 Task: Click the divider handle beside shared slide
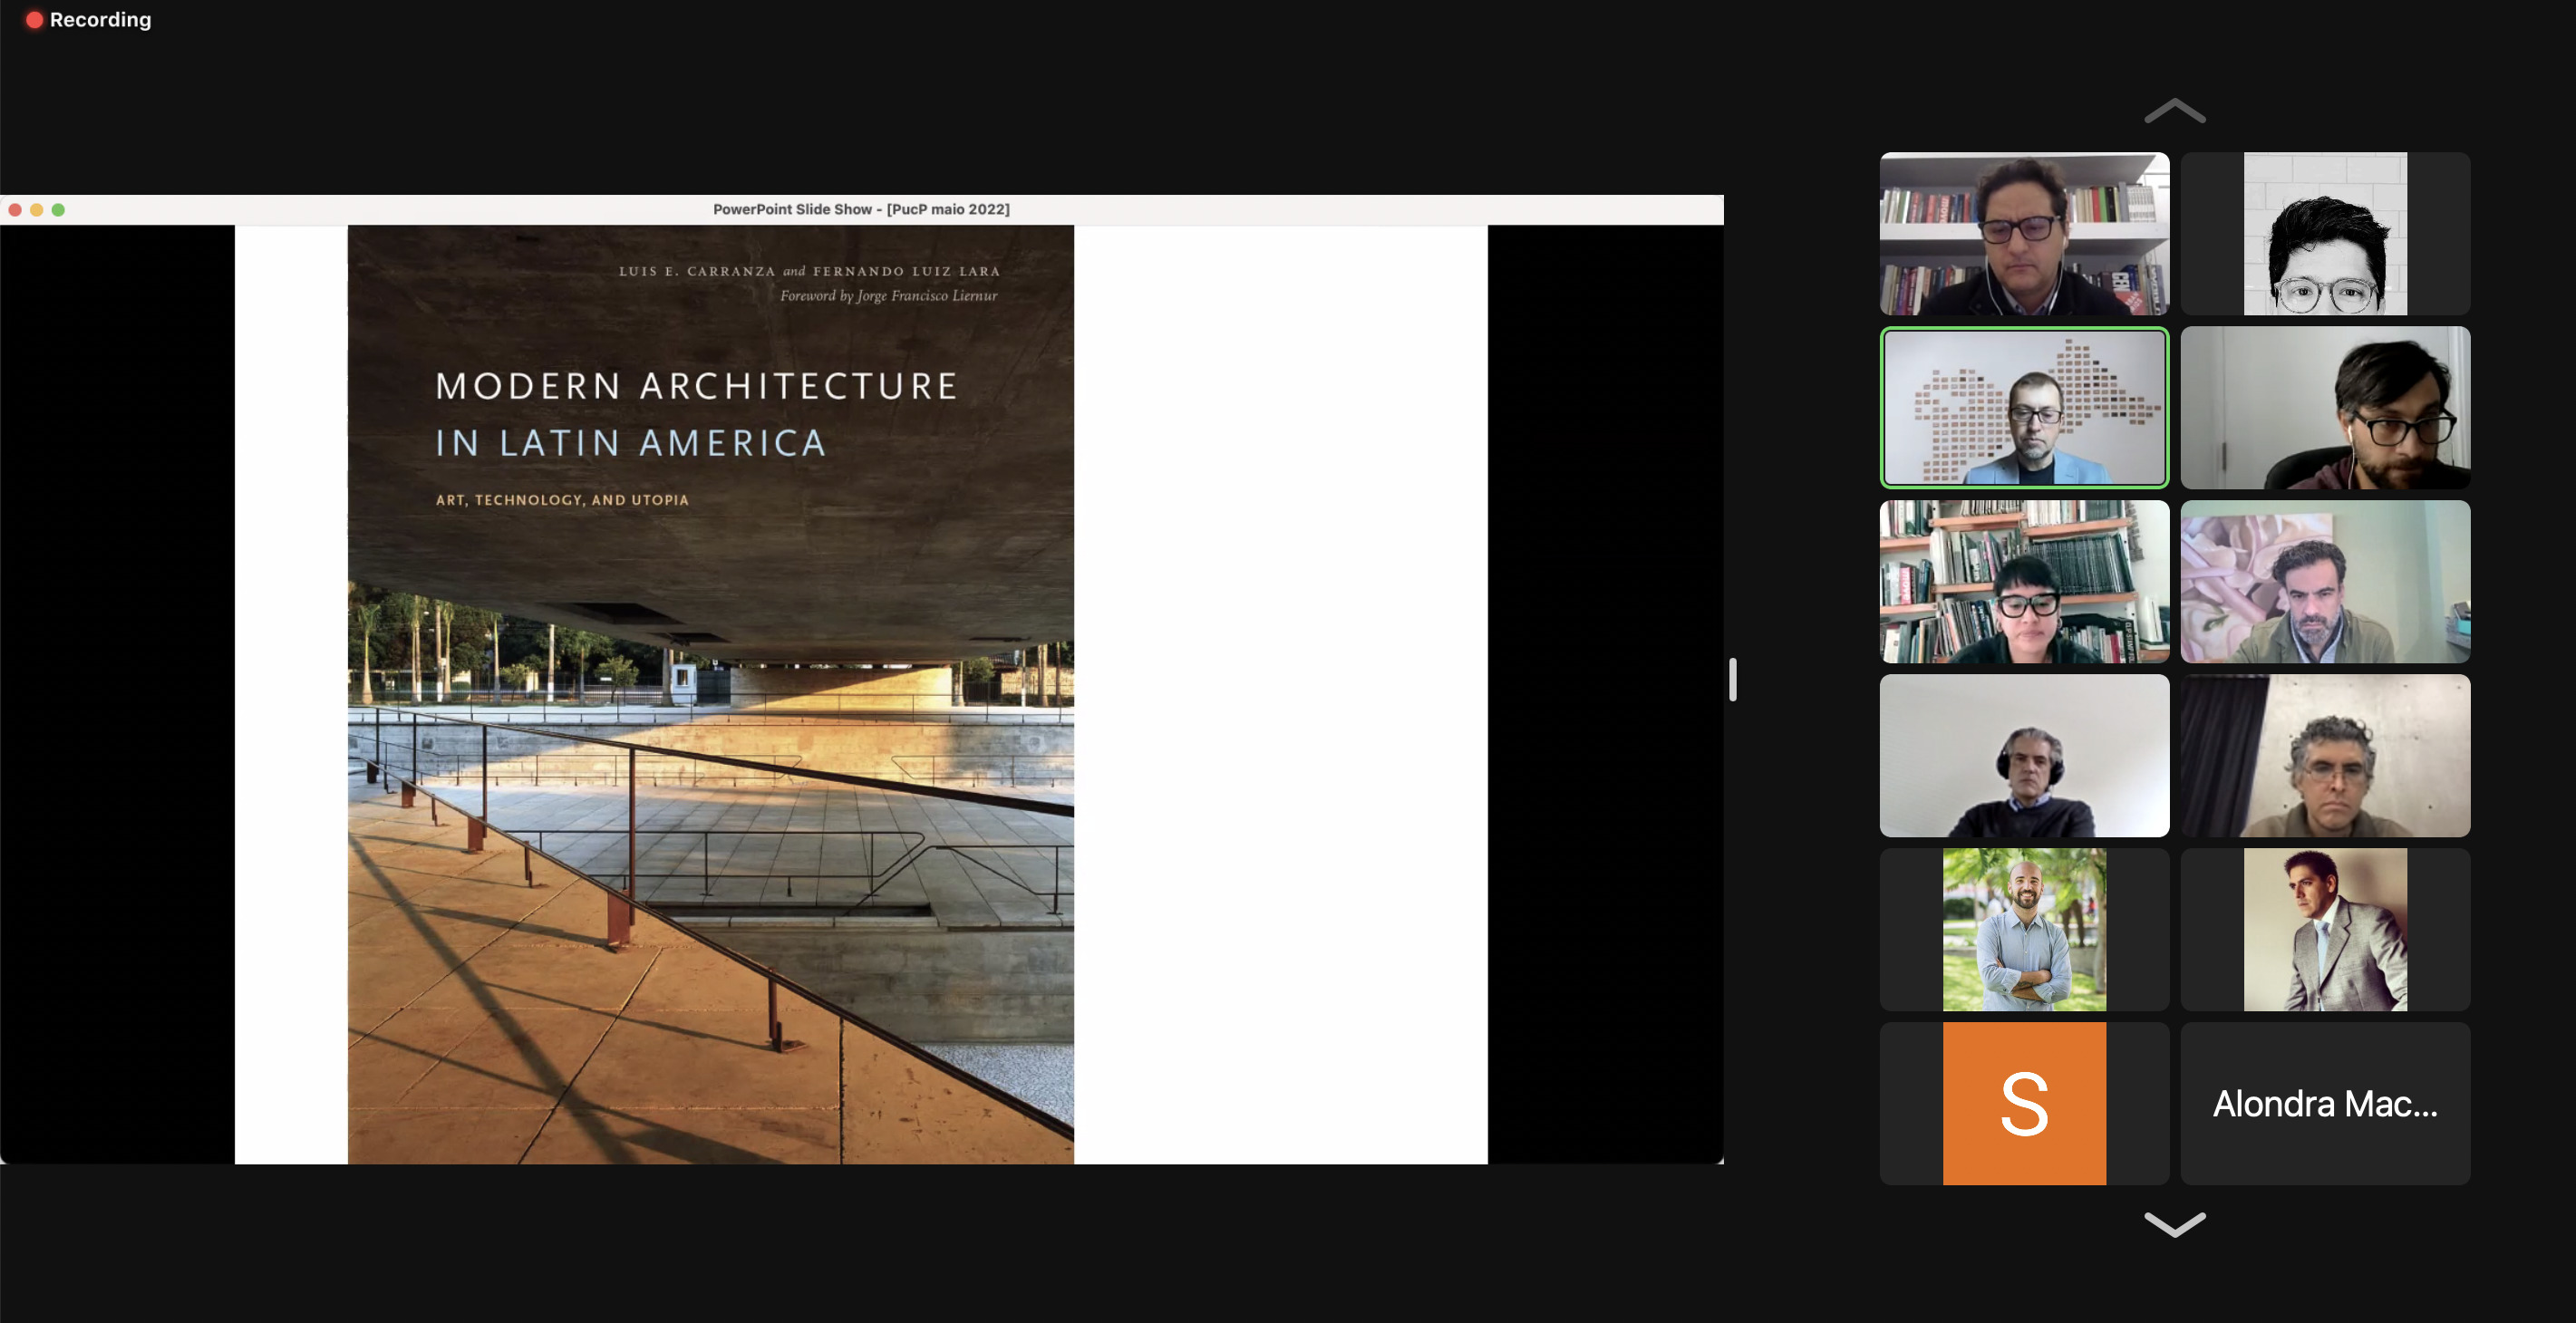pos(1732,680)
